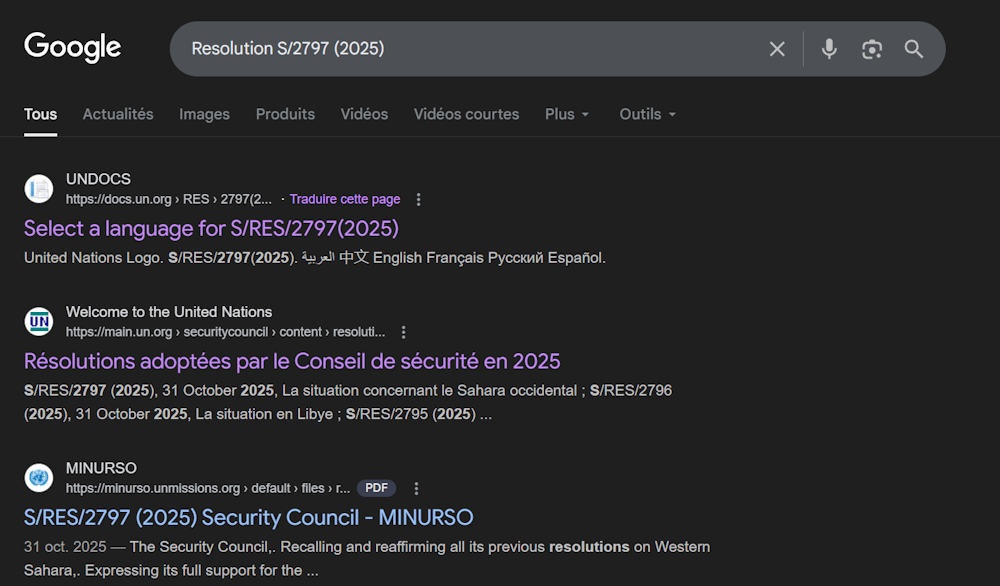This screenshot has height=586, width=1000.
Task: Clear the search query with X icon
Action: 777,49
